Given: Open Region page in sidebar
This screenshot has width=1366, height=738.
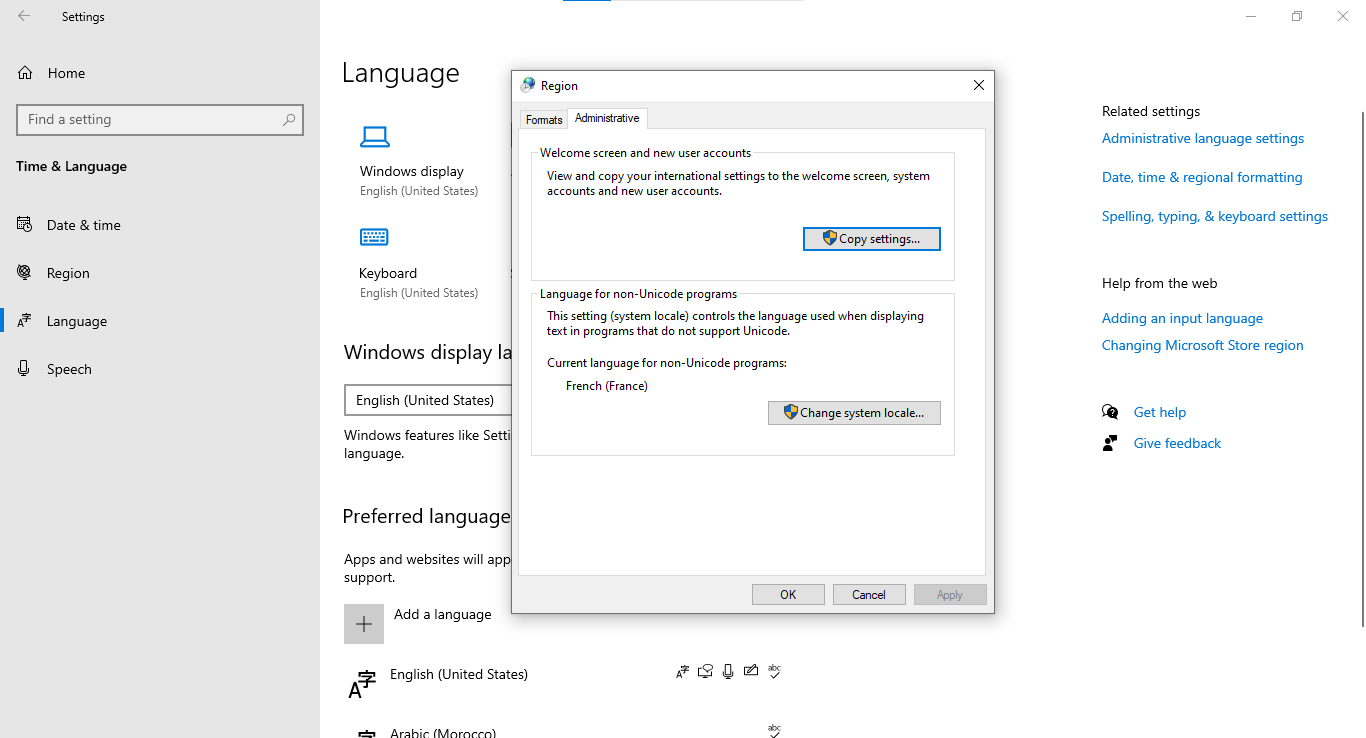Looking at the screenshot, I should point(68,273).
